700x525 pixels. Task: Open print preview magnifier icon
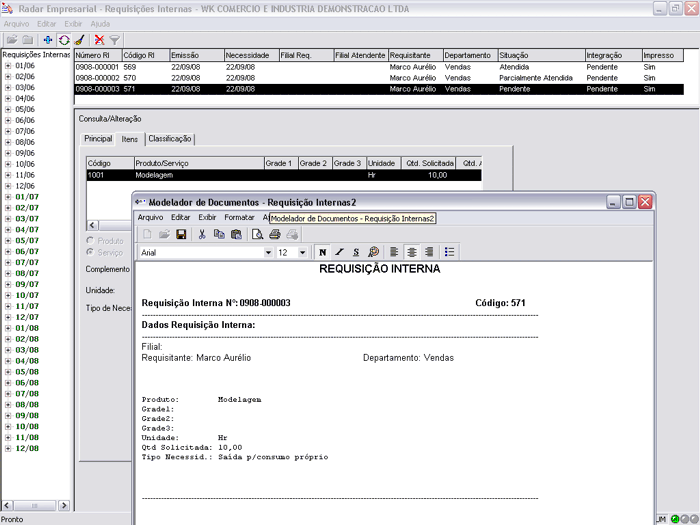pos(258,234)
